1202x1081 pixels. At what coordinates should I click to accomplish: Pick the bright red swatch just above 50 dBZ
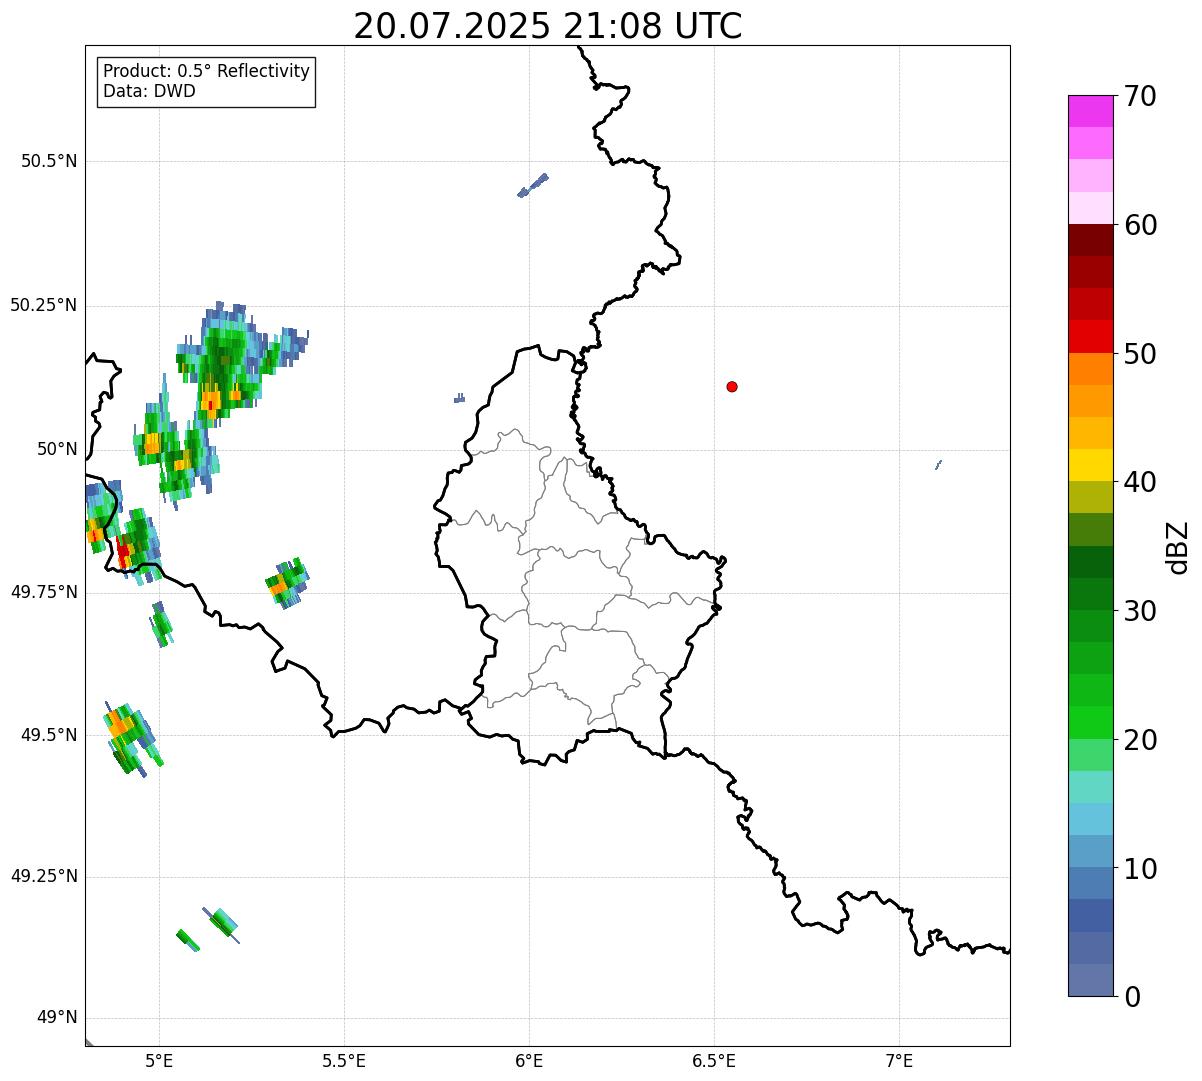coord(1091,337)
